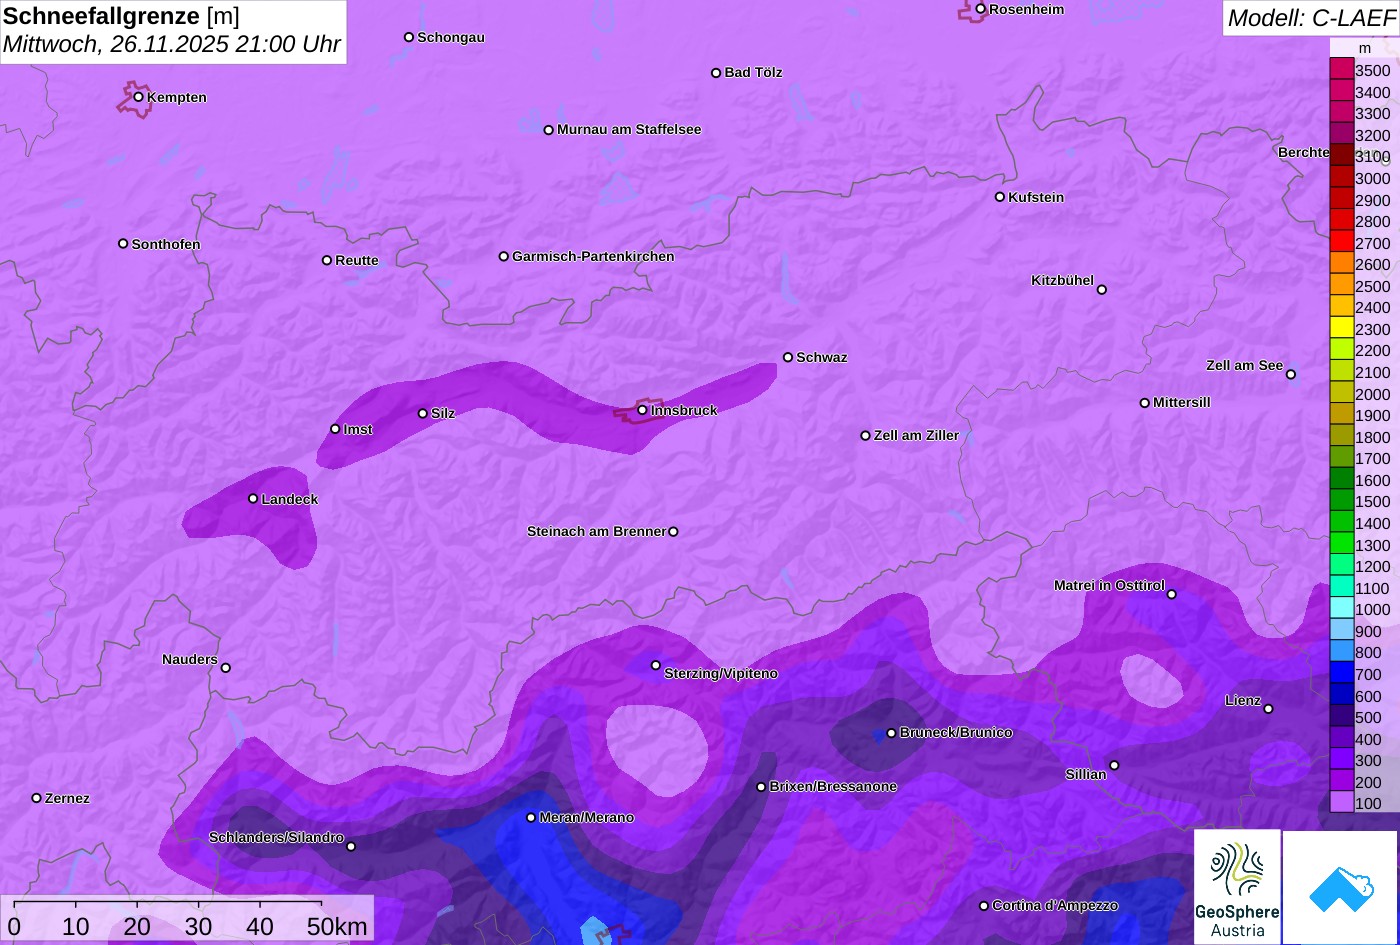Click the 2700 m red legend swatch
This screenshot has width=1400, height=945.
pos(1341,241)
